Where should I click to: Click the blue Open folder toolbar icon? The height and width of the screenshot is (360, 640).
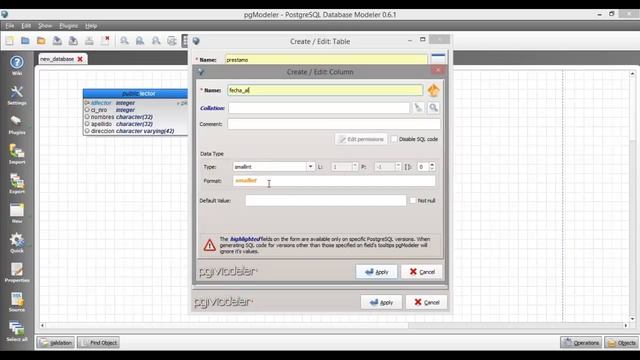25,41
